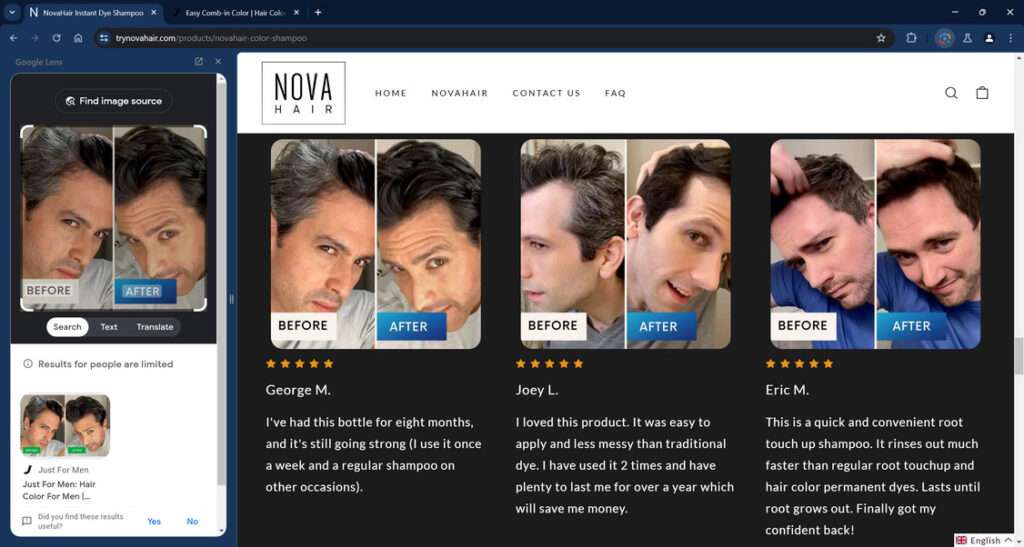Open a new browser tab

click(x=318, y=12)
